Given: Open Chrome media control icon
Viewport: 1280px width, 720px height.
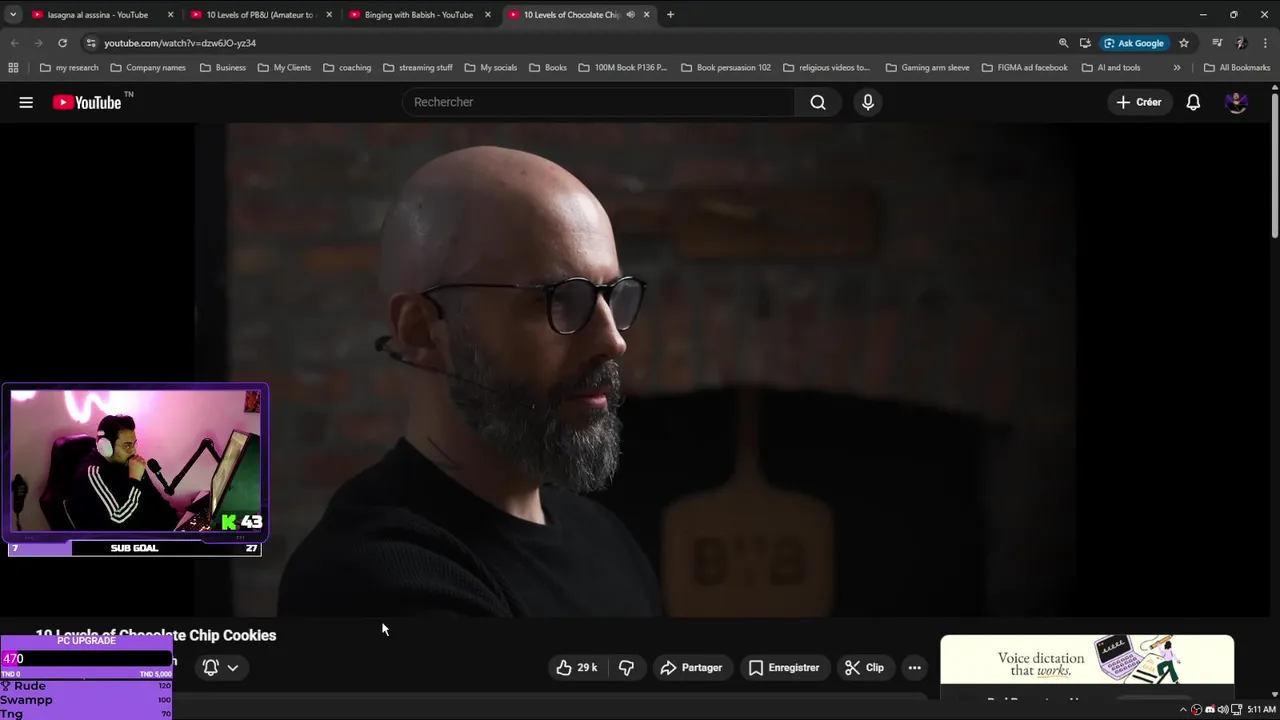Looking at the screenshot, I should [x=1217, y=43].
